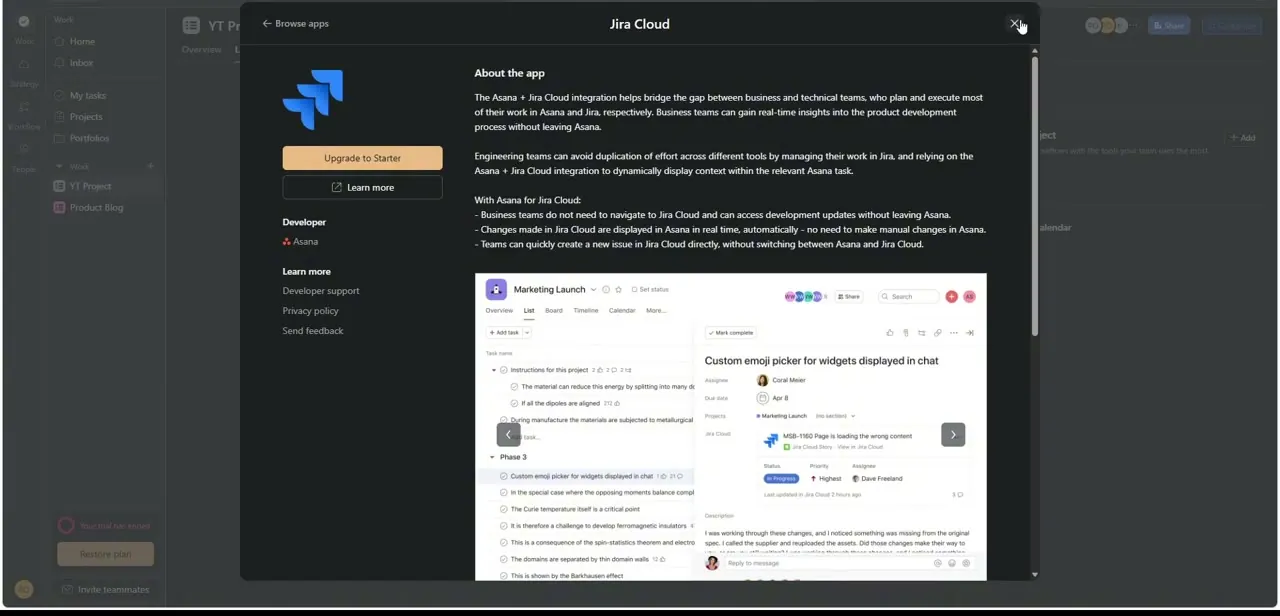1280x616 pixels.
Task: Open Inbox in Asana sidebar
Action: pyautogui.click(x=81, y=63)
